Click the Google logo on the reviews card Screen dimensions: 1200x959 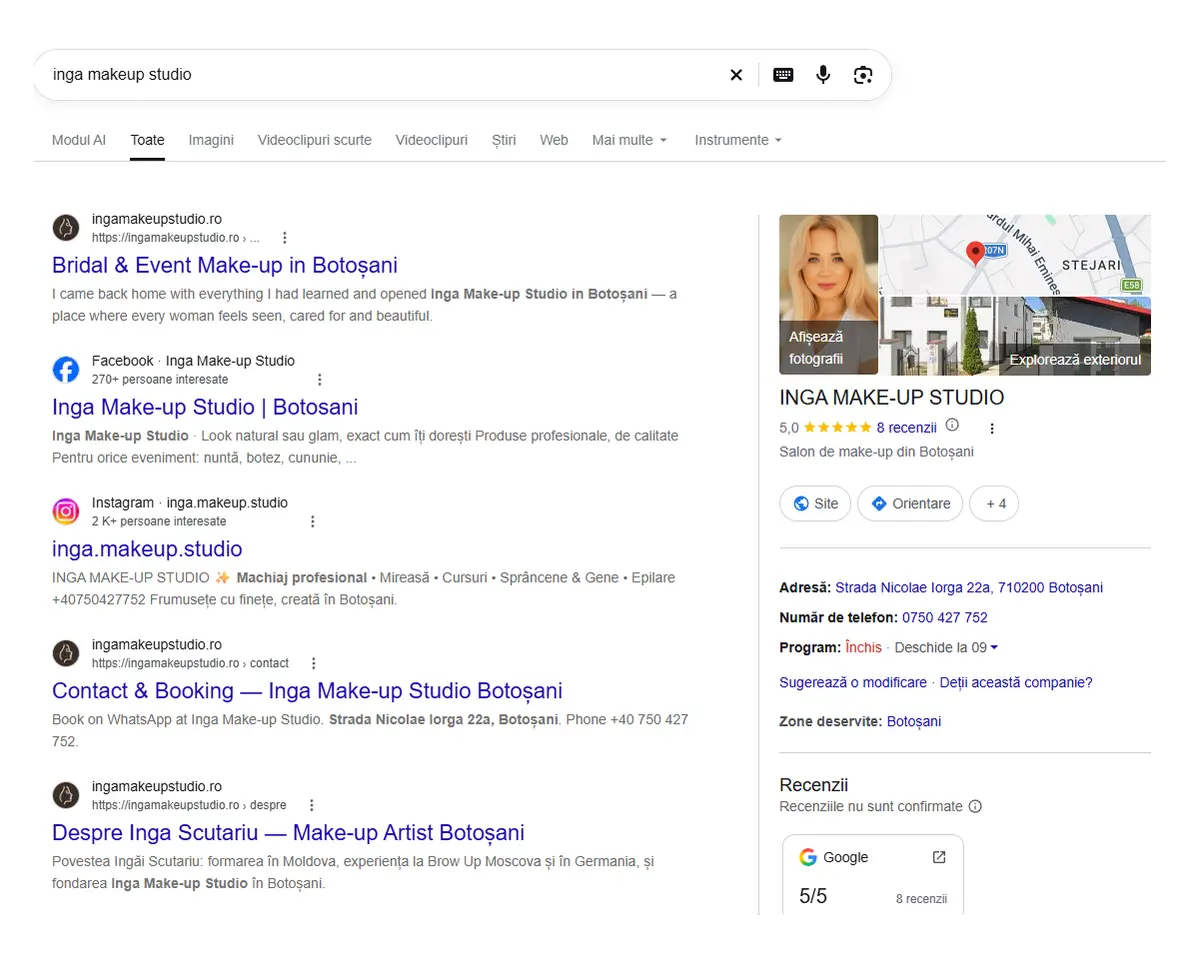click(x=808, y=857)
